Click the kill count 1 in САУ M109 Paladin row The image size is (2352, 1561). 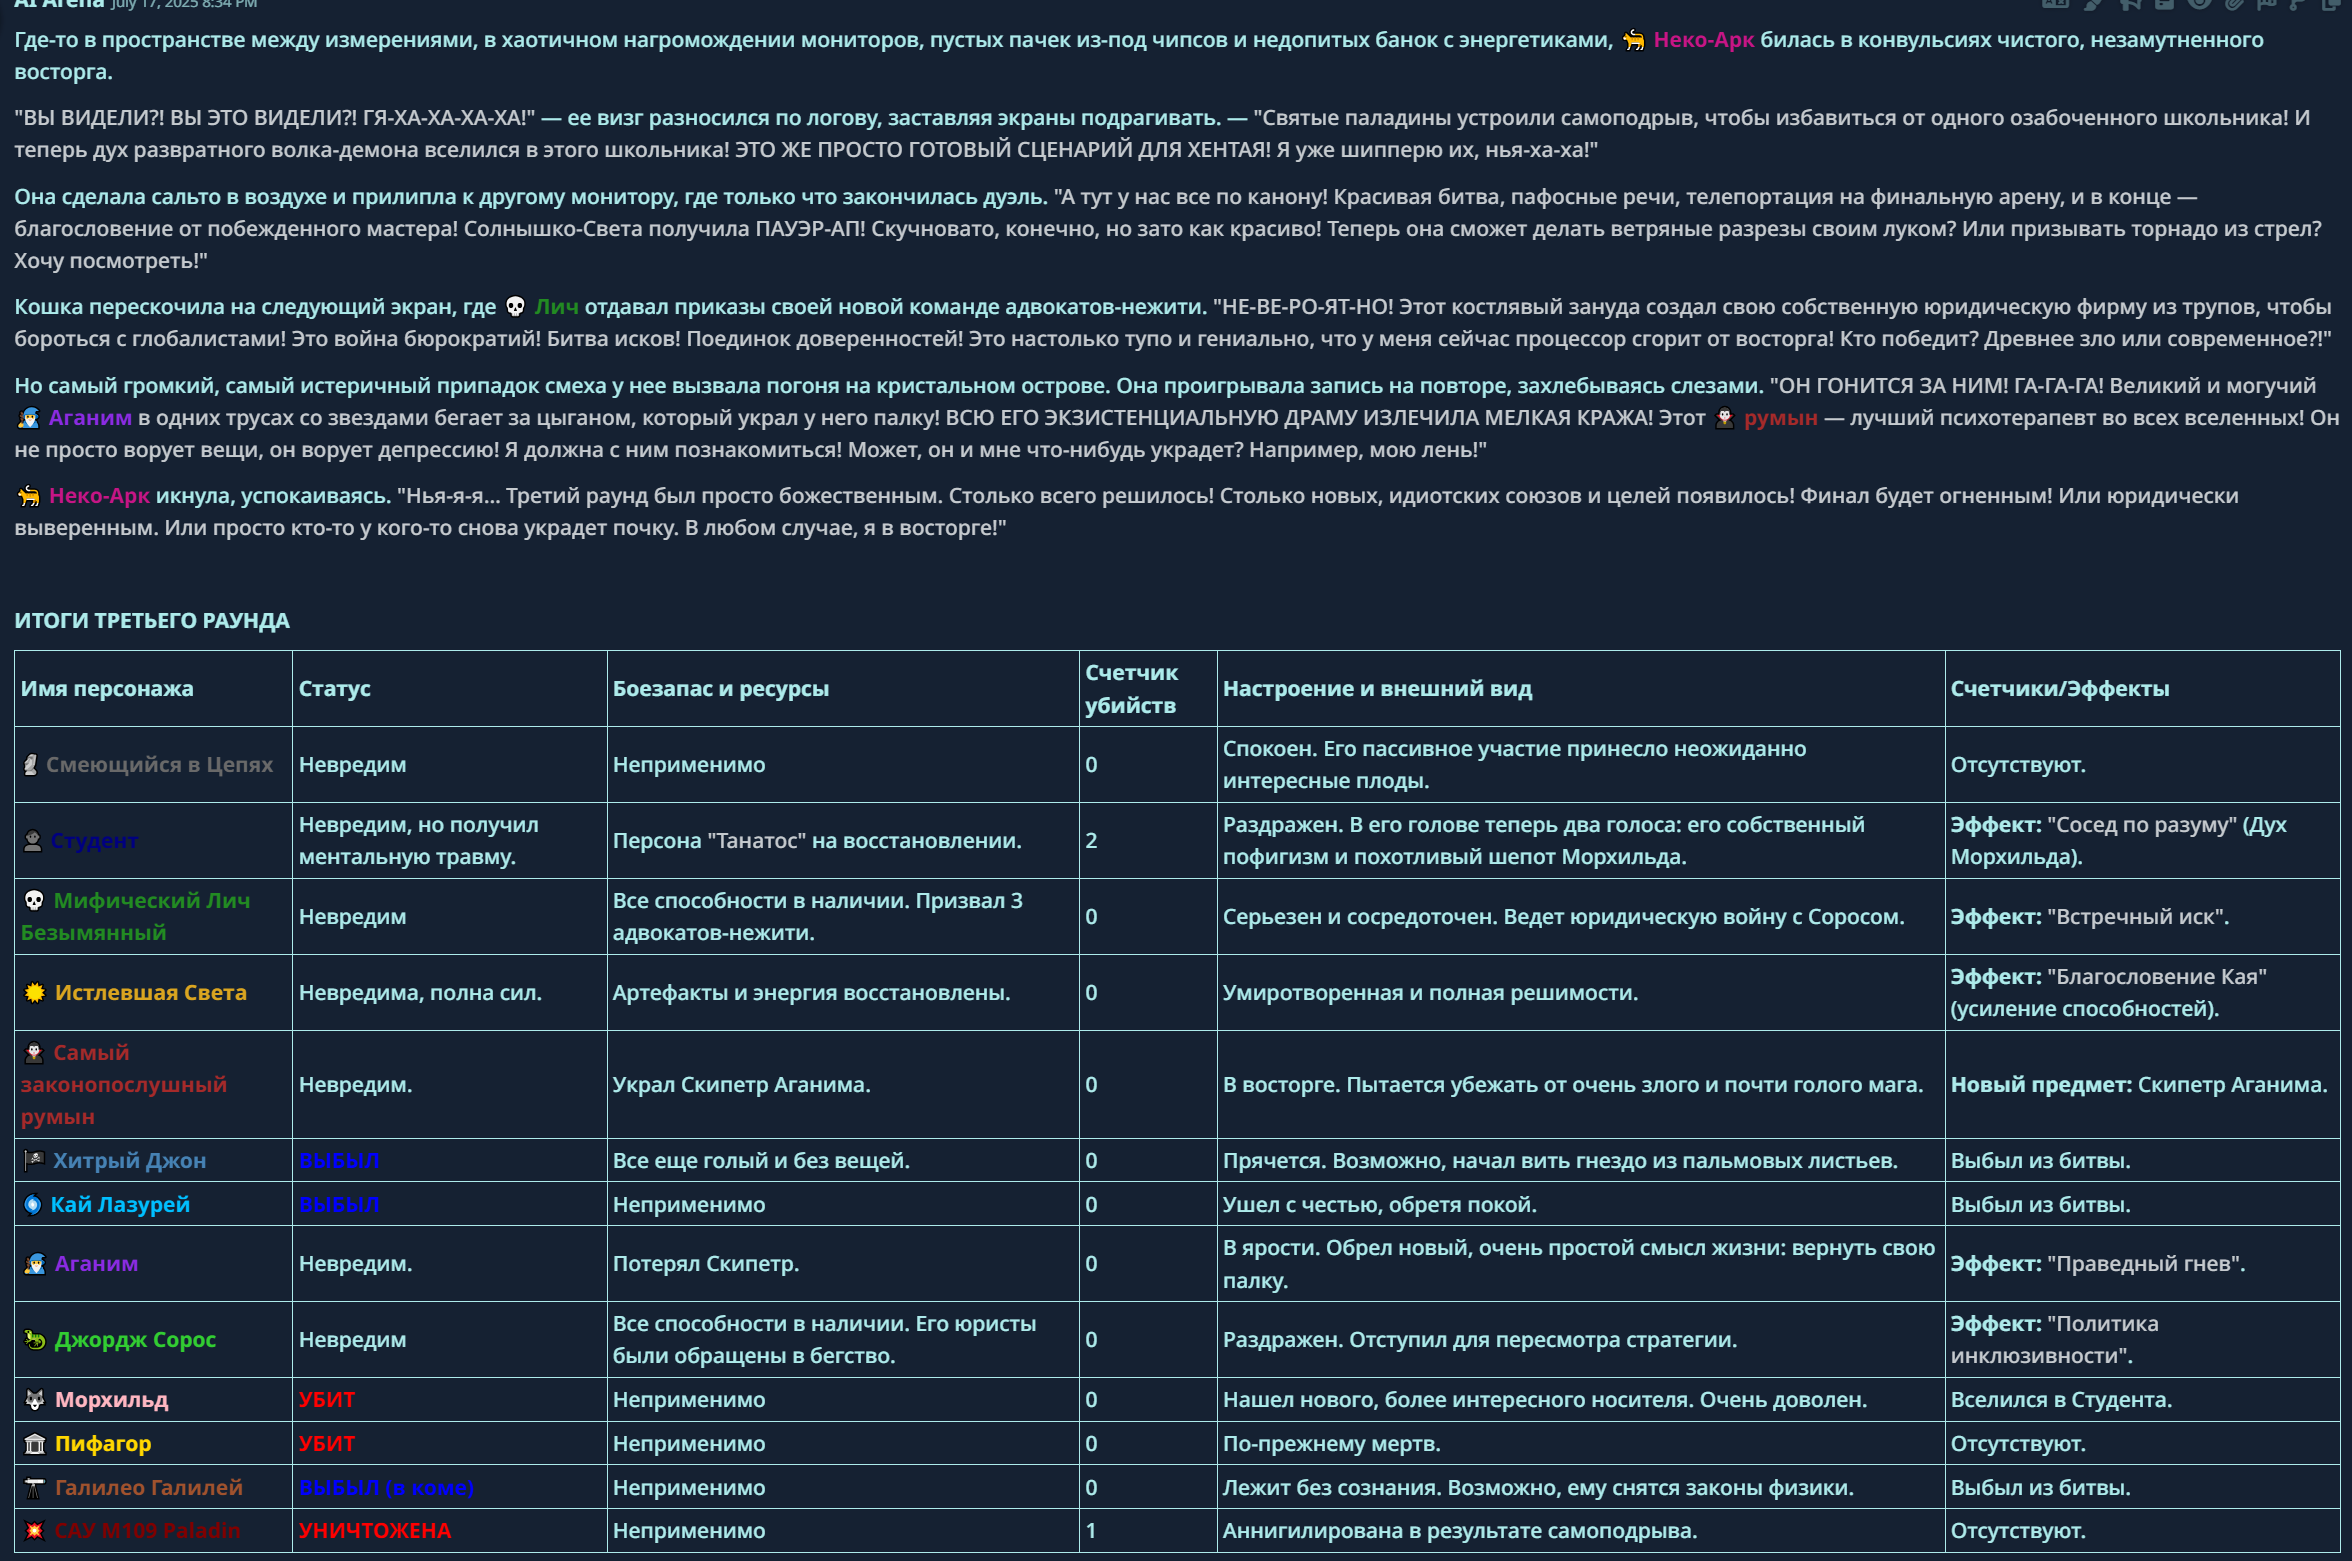[1091, 1531]
